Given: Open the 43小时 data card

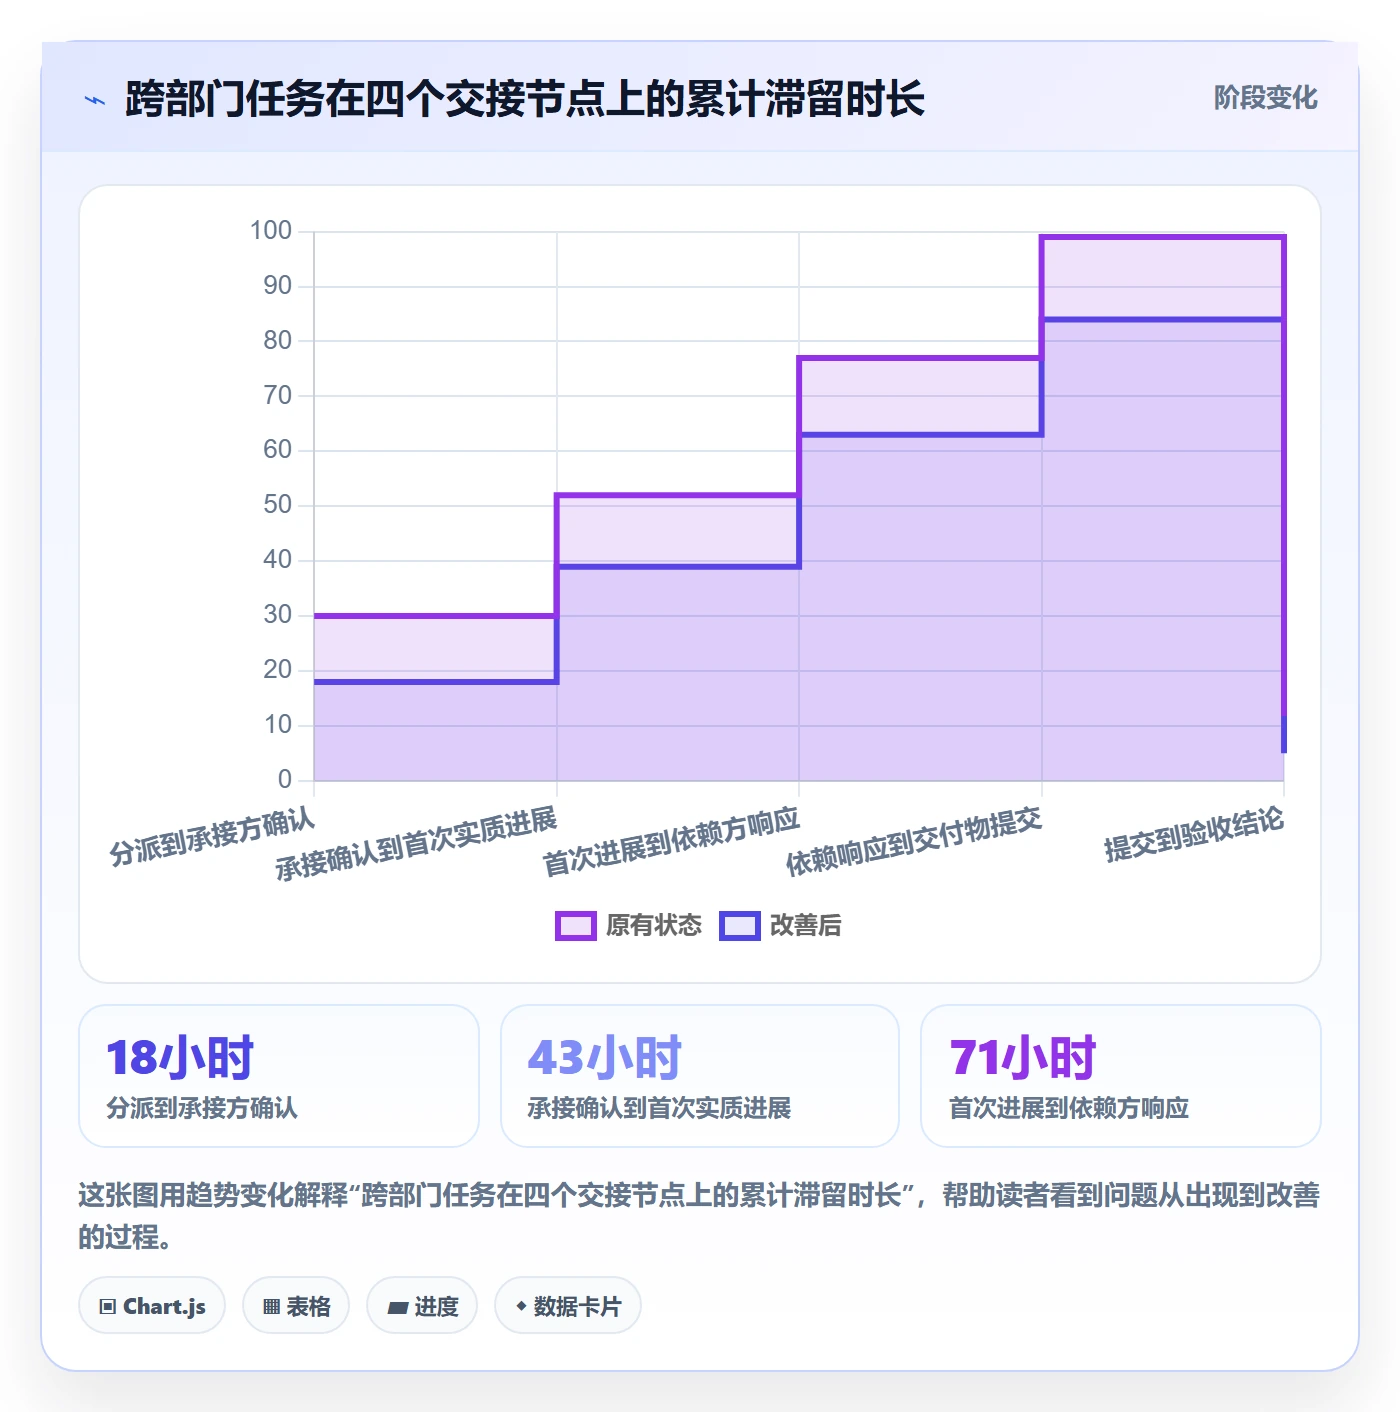Looking at the screenshot, I should point(700,1076).
